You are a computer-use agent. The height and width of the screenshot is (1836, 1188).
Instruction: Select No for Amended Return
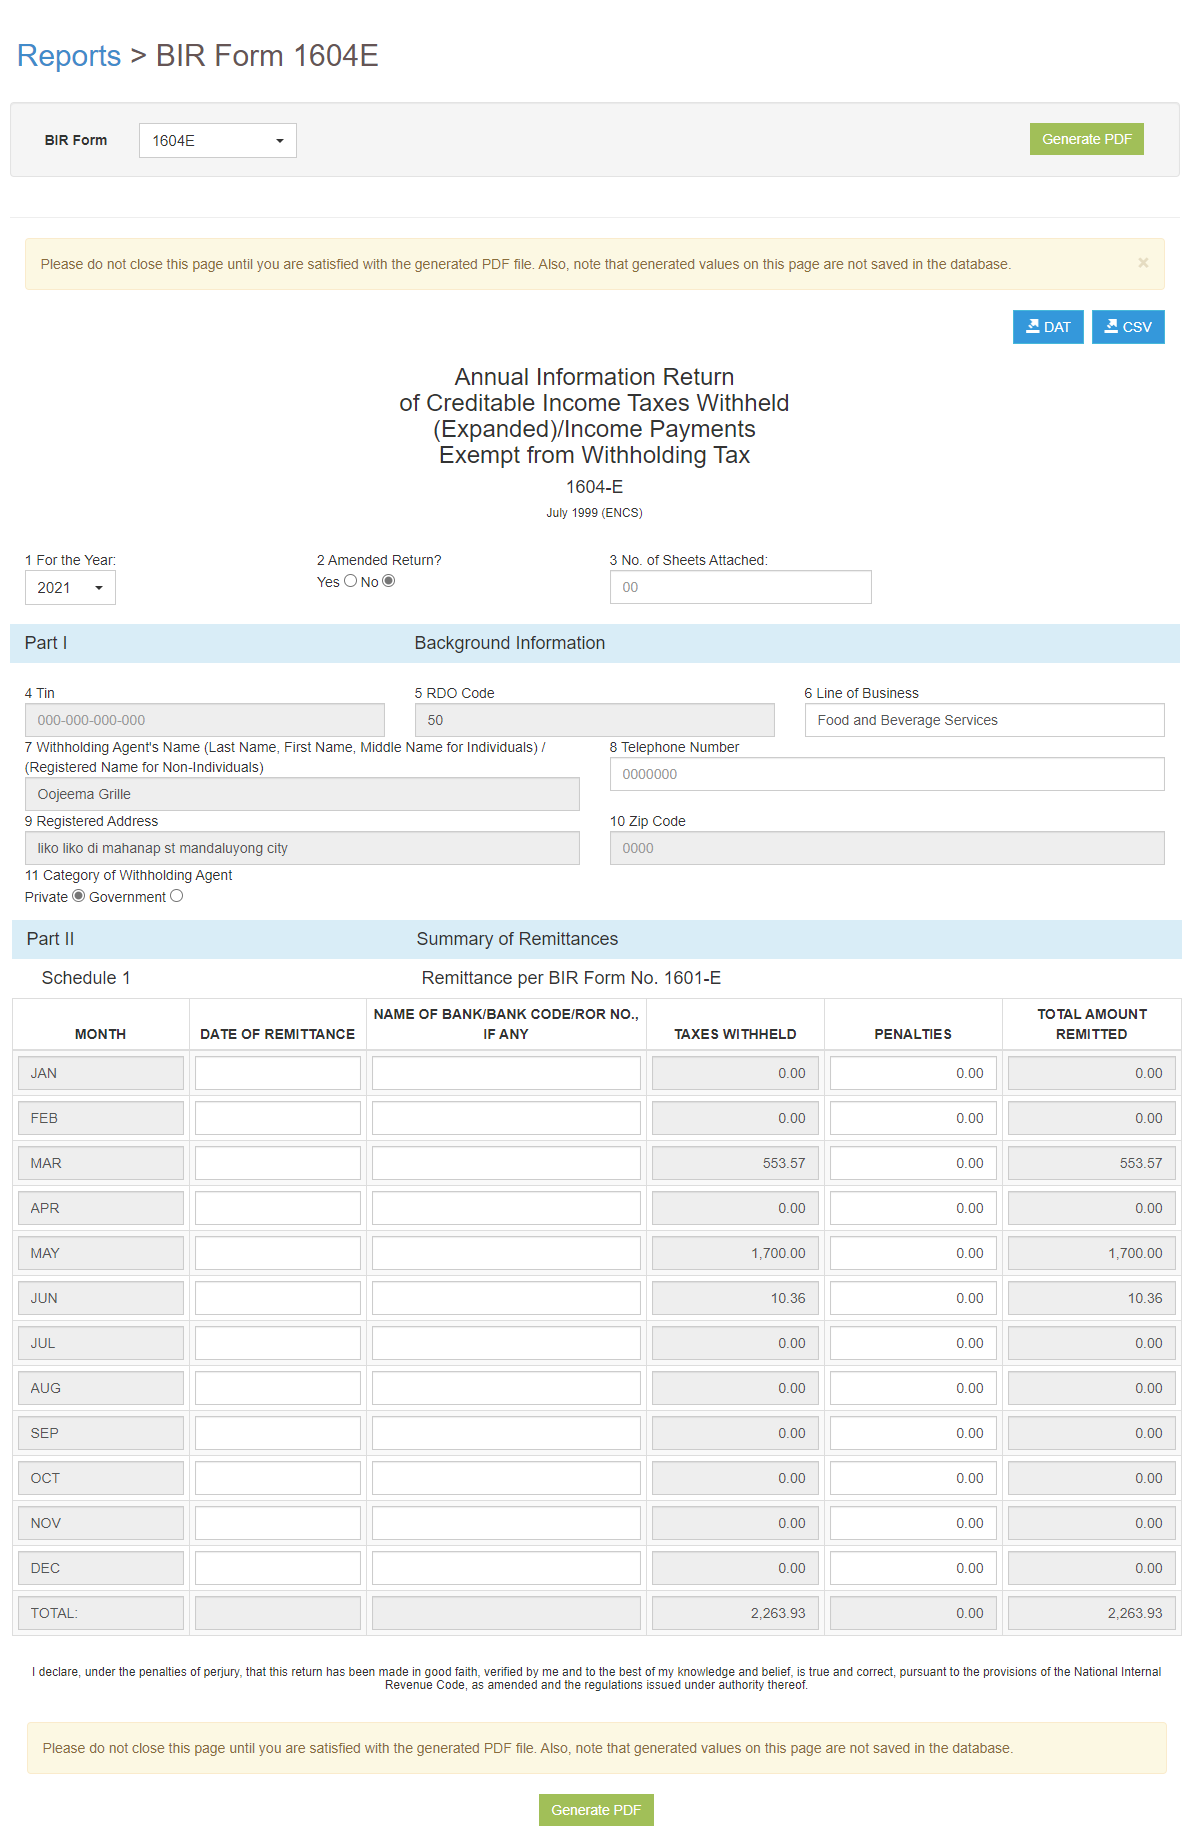[x=389, y=581]
